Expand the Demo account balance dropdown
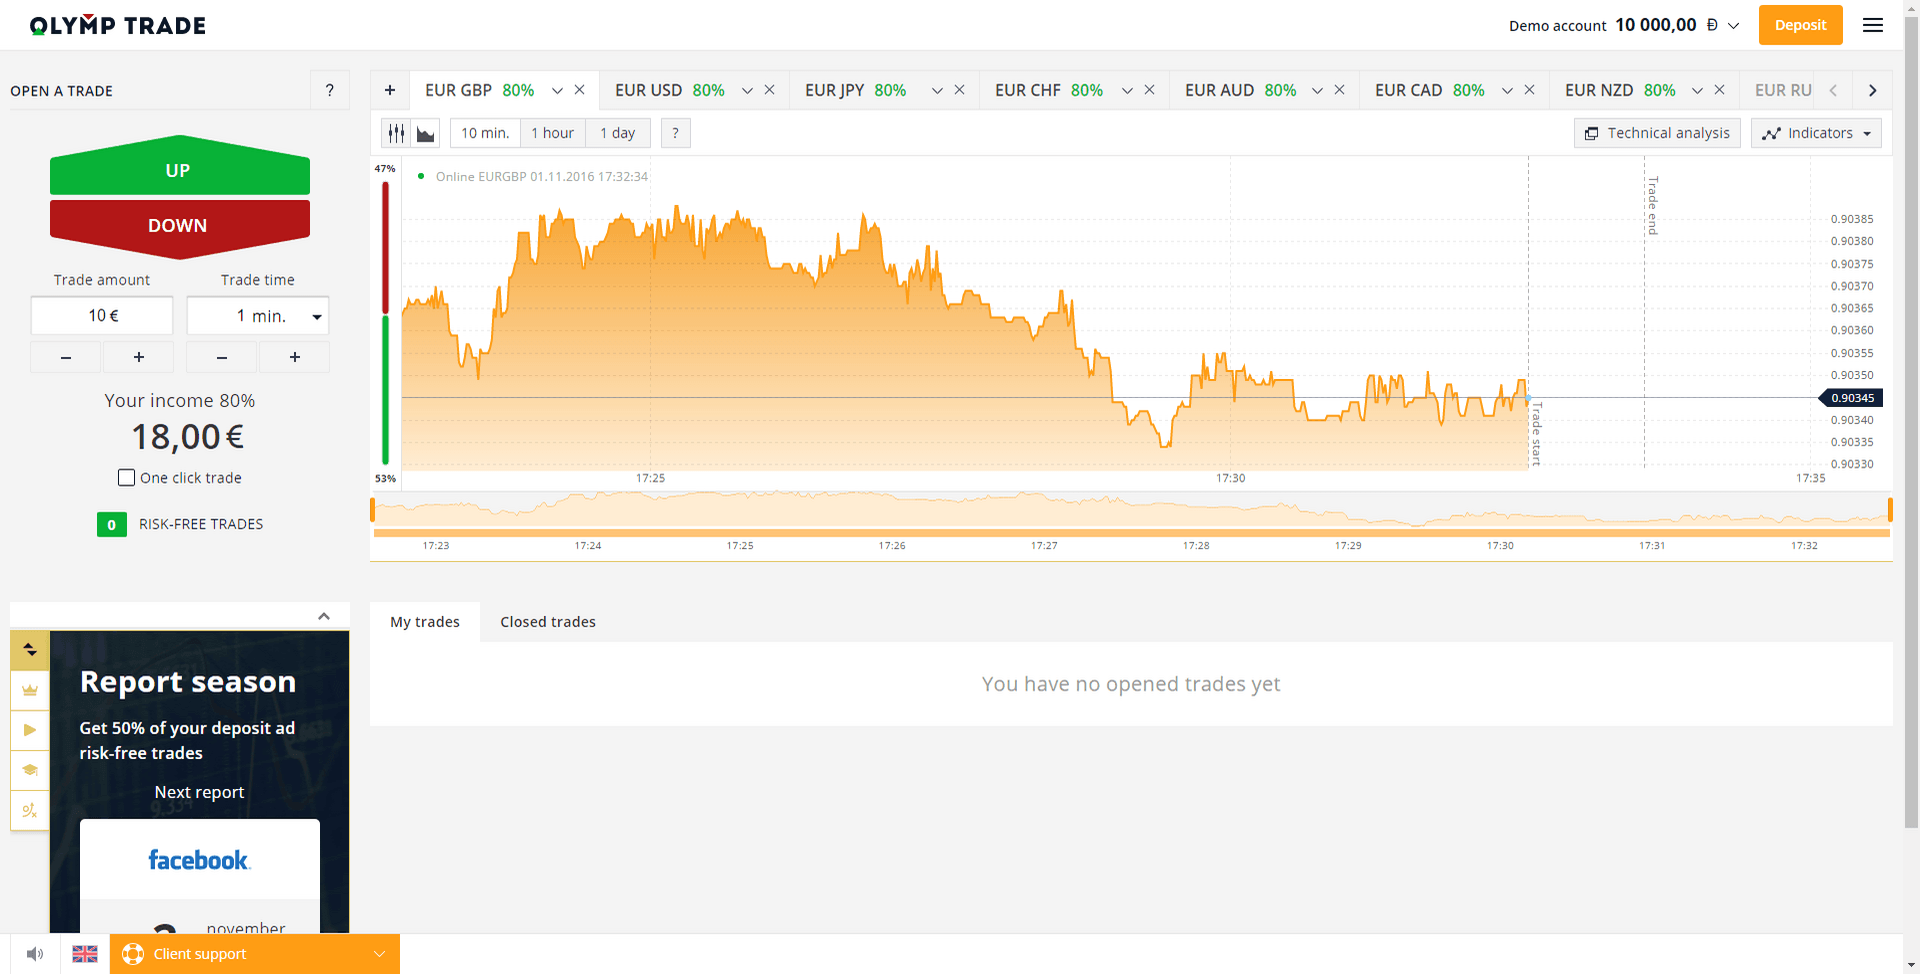1920x974 pixels. pos(1734,26)
